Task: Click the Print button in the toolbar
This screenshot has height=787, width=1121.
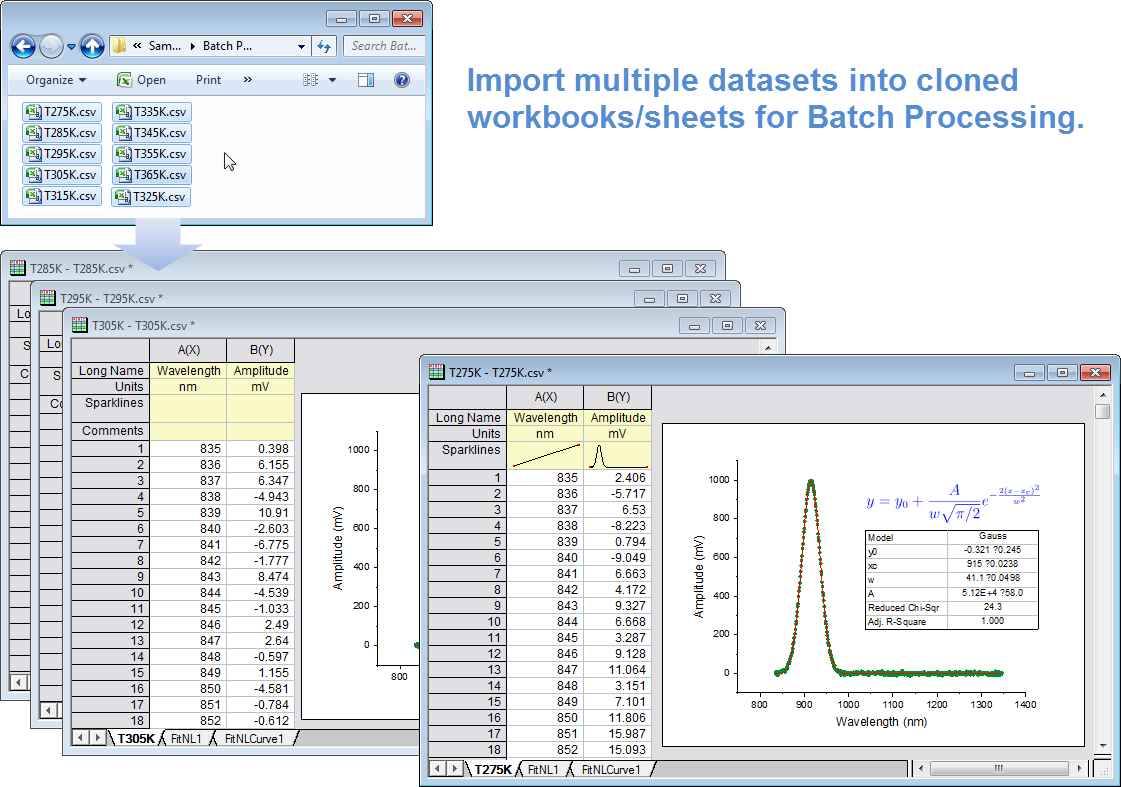Action: [x=209, y=80]
